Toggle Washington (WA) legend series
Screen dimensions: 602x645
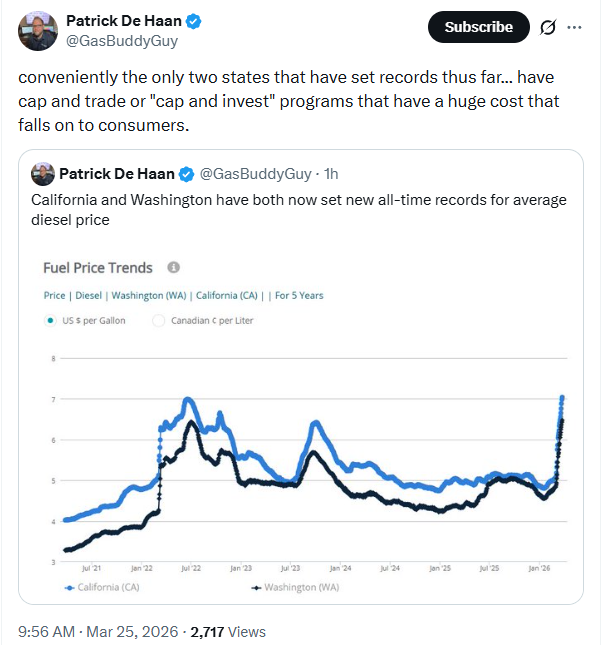click(297, 587)
